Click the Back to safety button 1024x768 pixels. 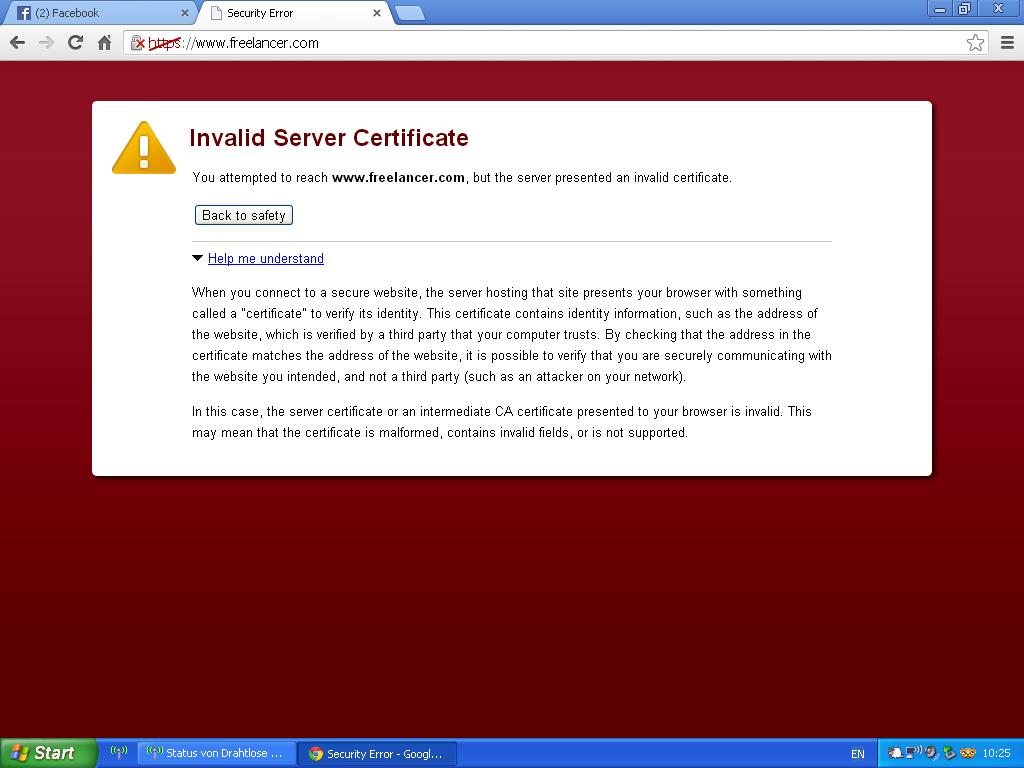(x=244, y=215)
